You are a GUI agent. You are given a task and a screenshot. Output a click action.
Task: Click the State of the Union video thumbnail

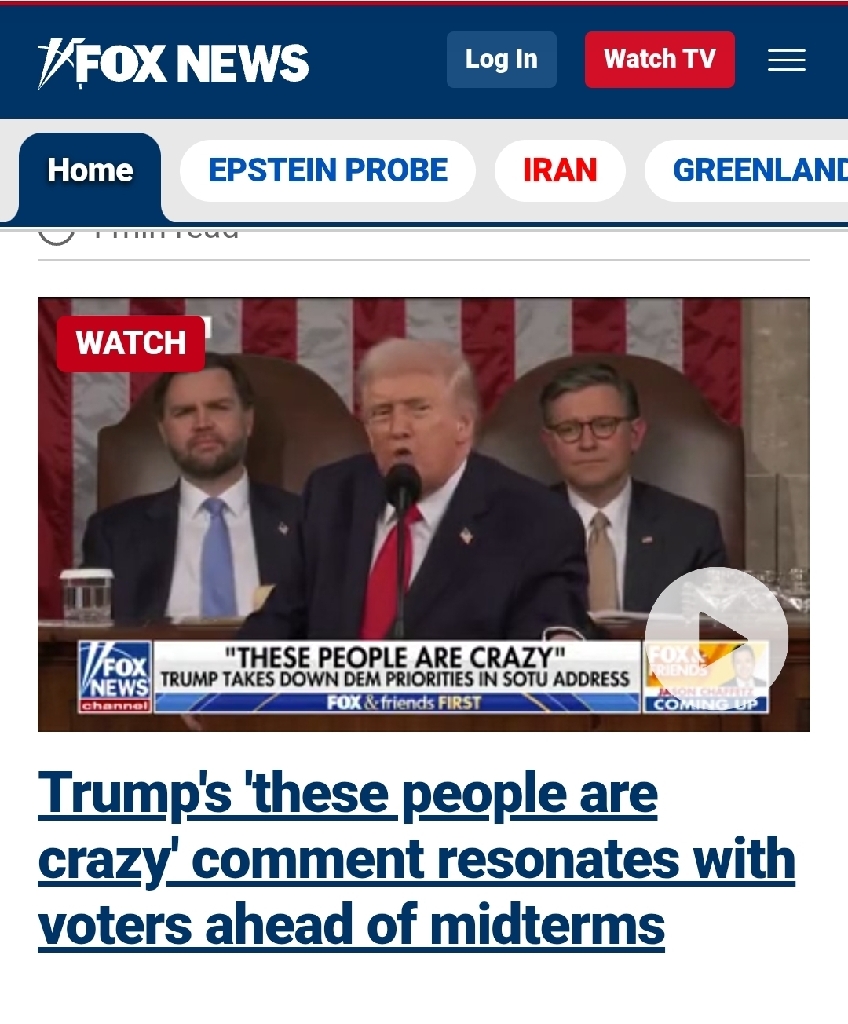[423, 514]
